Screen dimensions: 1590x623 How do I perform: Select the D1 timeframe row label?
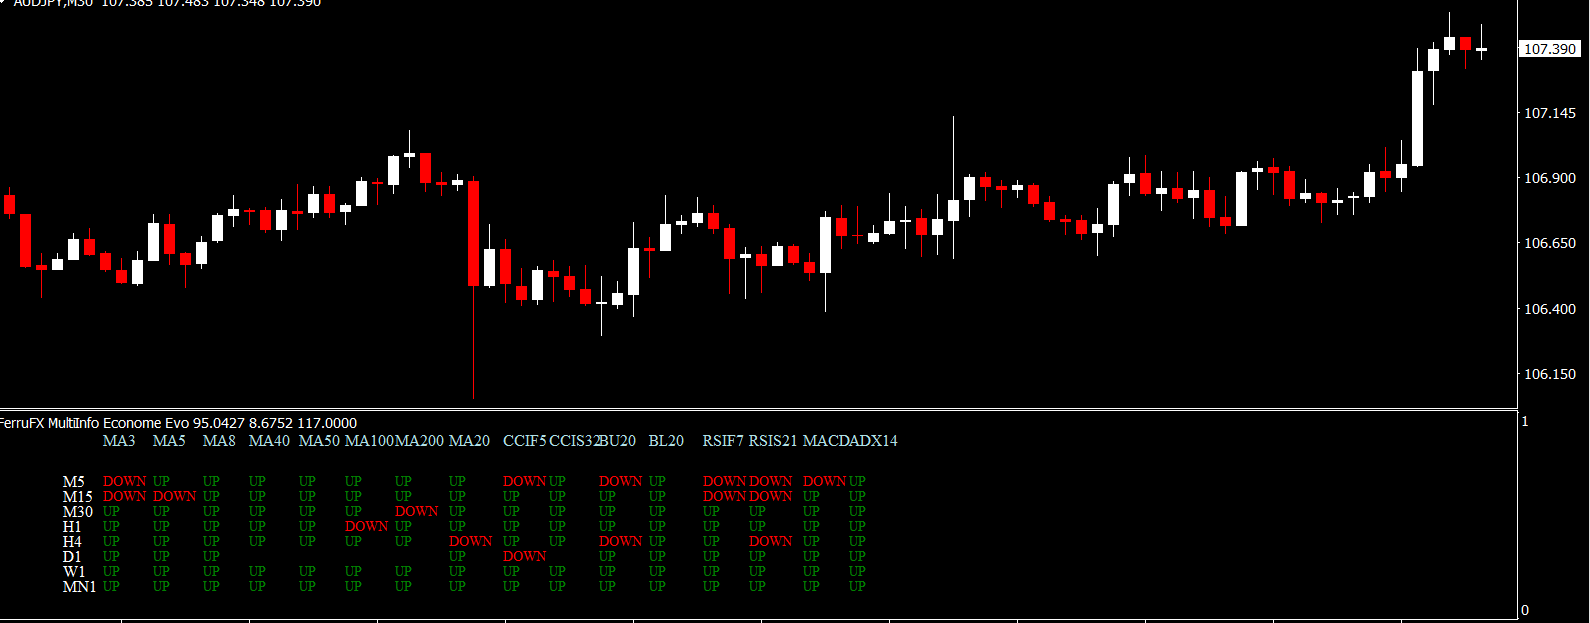click(72, 557)
